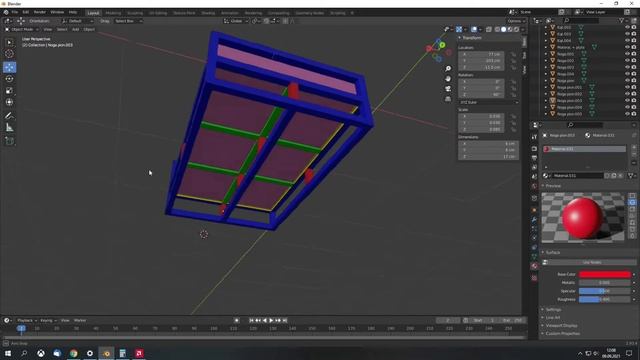
Task: Pick the Measure ruler tool
Action: (9, 128)
